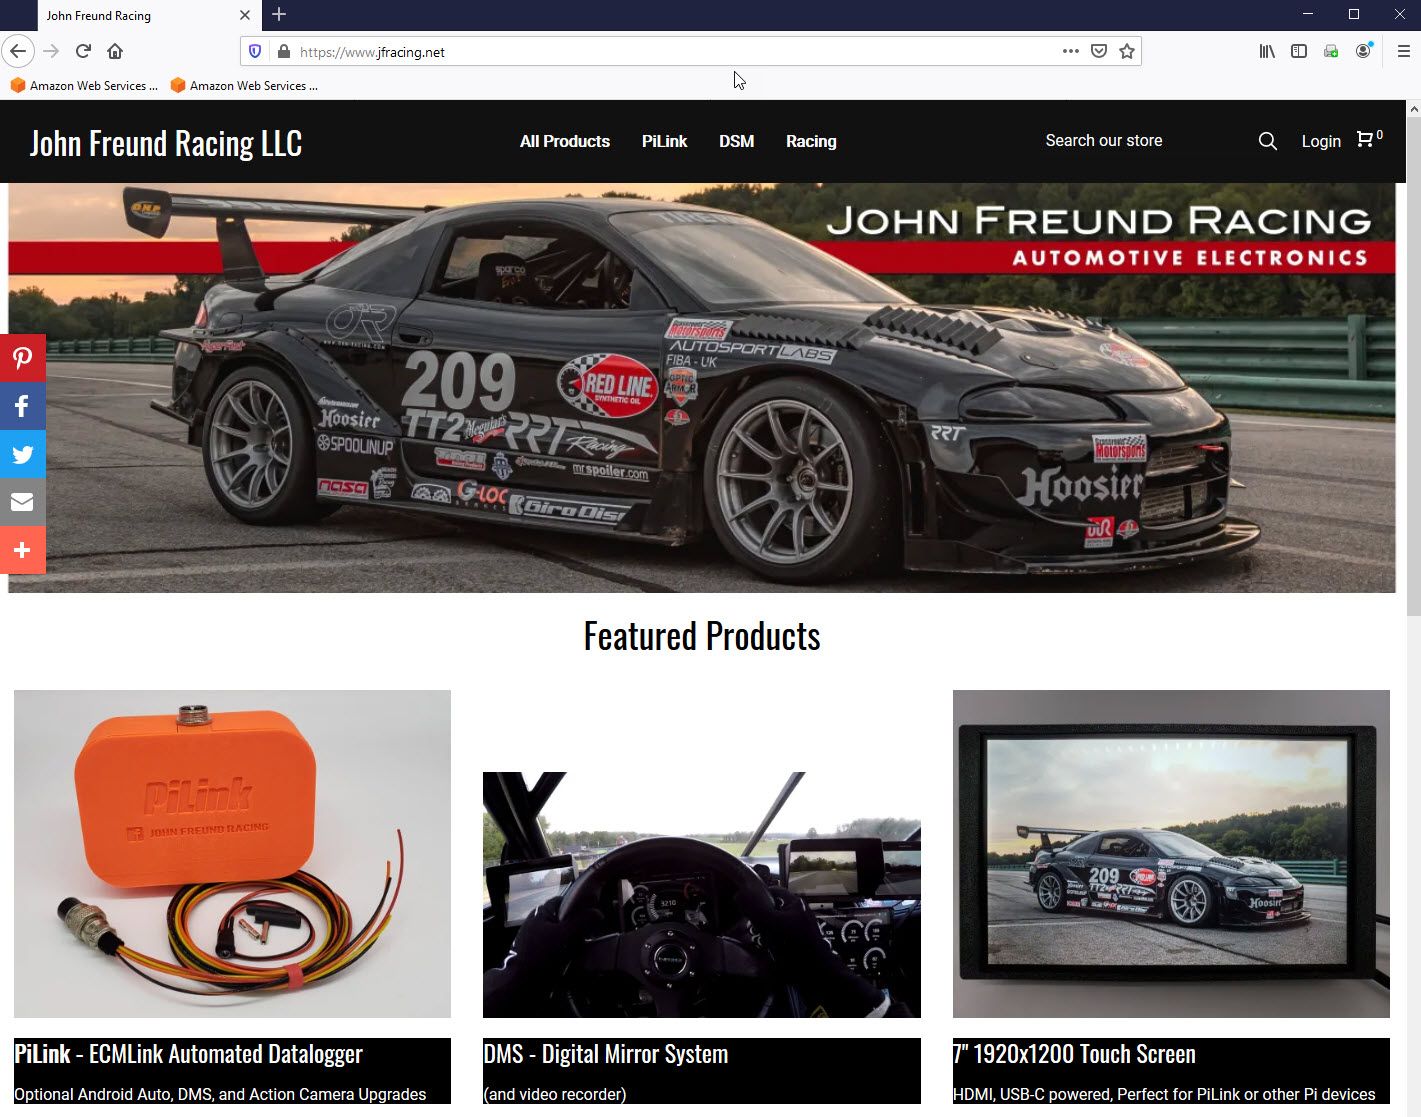Close the John Freund Racing tab
Screen dimensions: 1421x1117
(x=245, y=15)
